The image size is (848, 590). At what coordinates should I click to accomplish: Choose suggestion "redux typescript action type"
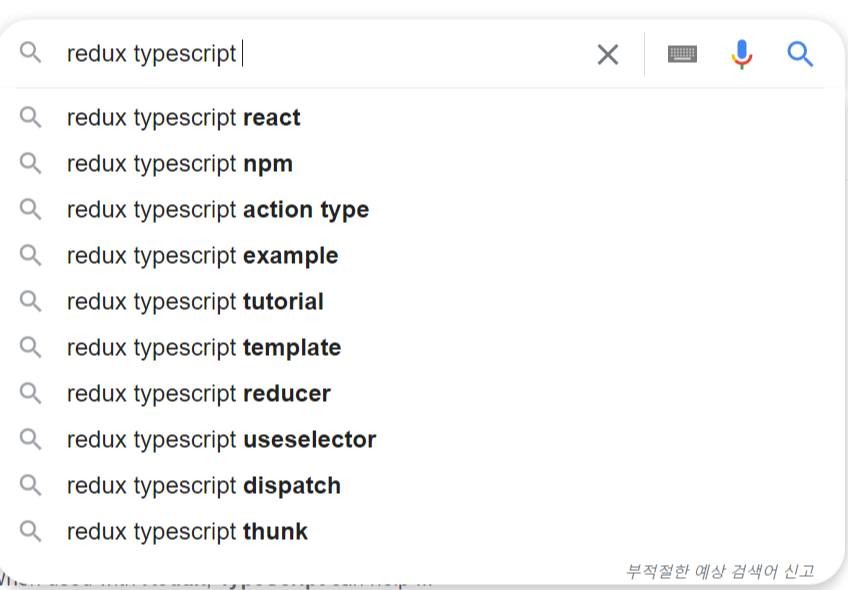point(422,209)
